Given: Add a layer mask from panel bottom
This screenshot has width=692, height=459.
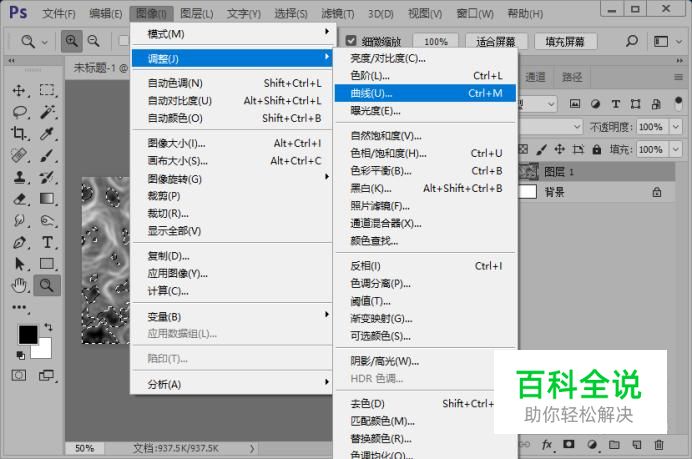Looking at the screenshot, I should point(569,444).
